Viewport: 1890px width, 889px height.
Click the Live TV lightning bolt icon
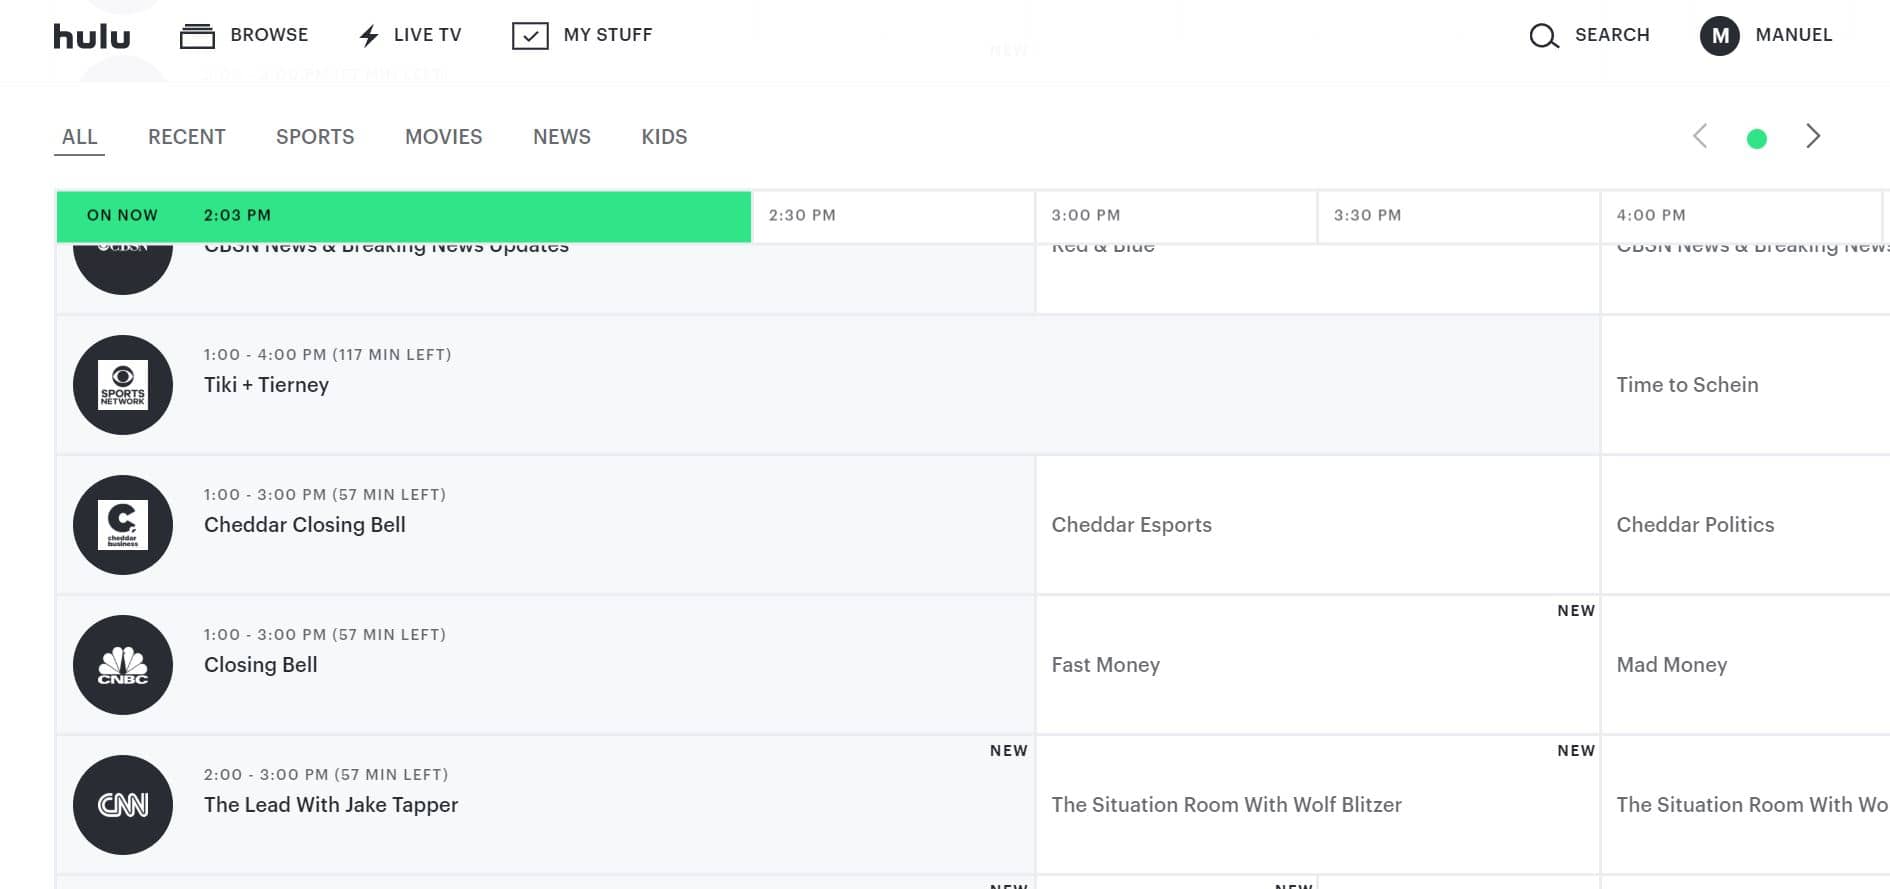click(369, 36)
